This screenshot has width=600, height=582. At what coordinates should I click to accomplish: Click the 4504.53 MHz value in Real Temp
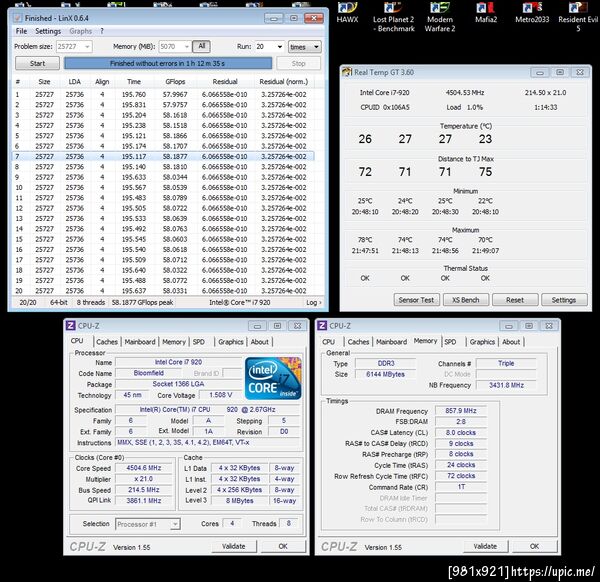pos(465,92)
